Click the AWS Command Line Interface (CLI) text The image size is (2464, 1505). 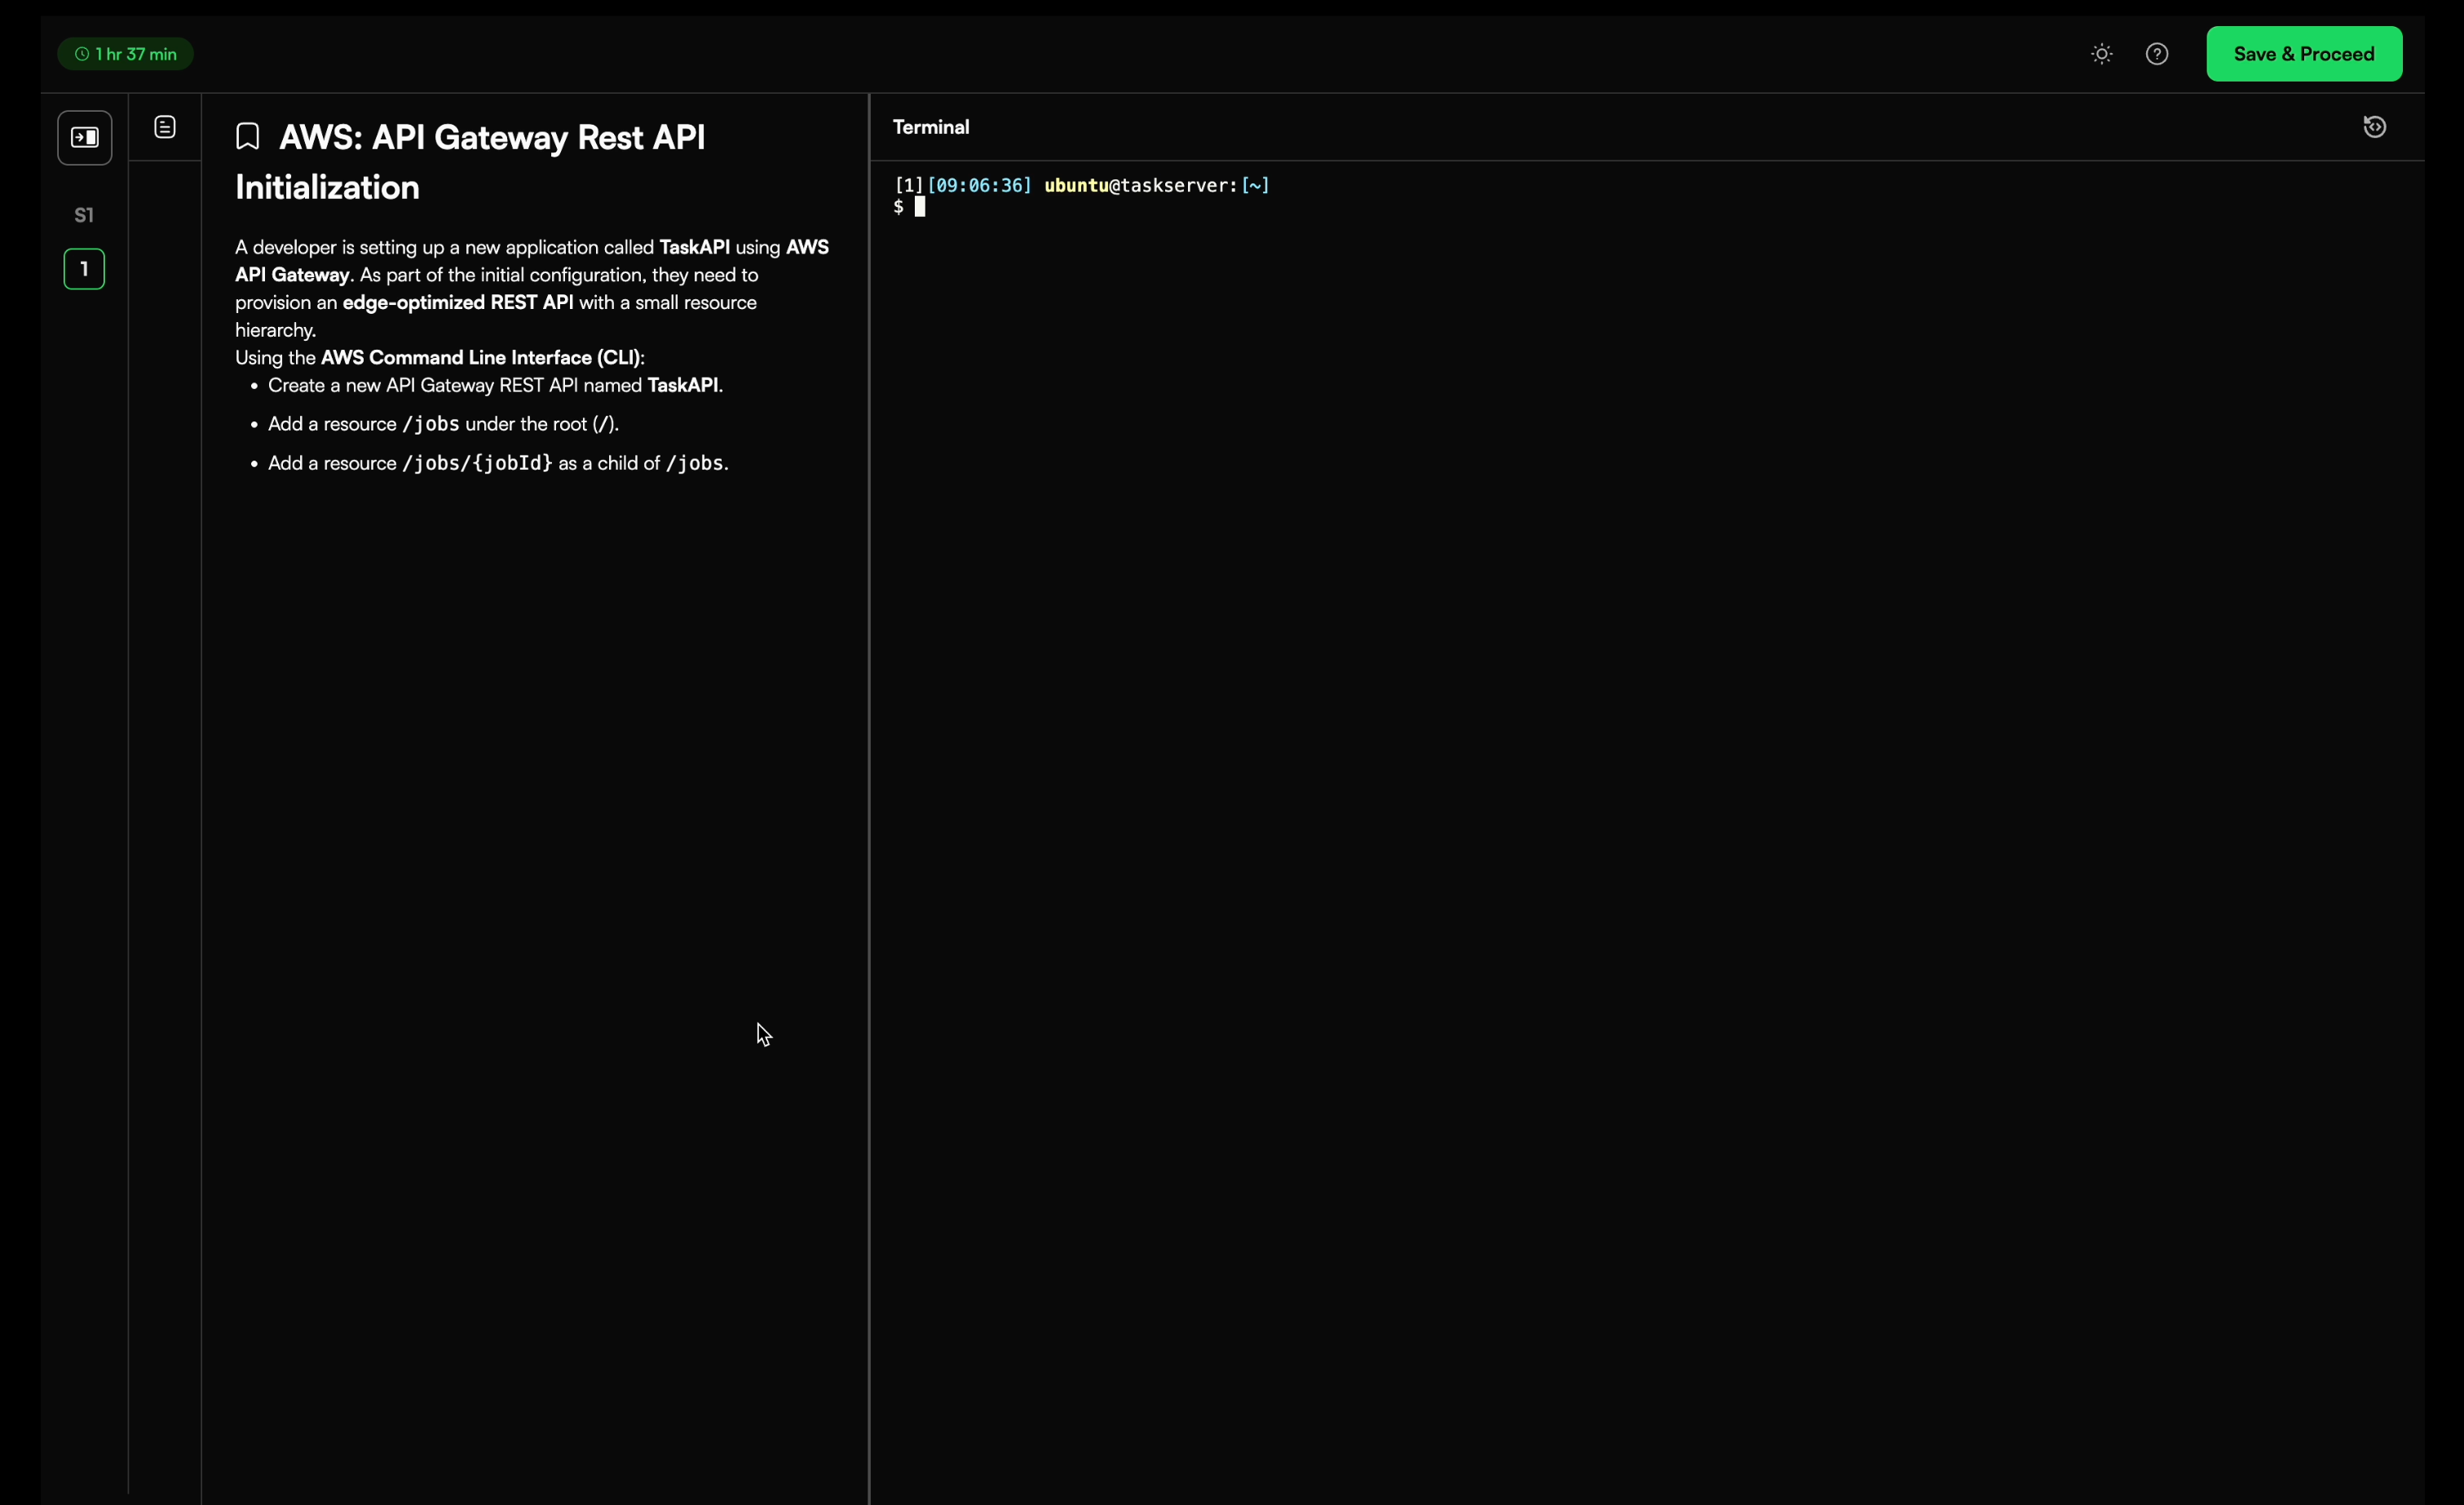(480, 357)
